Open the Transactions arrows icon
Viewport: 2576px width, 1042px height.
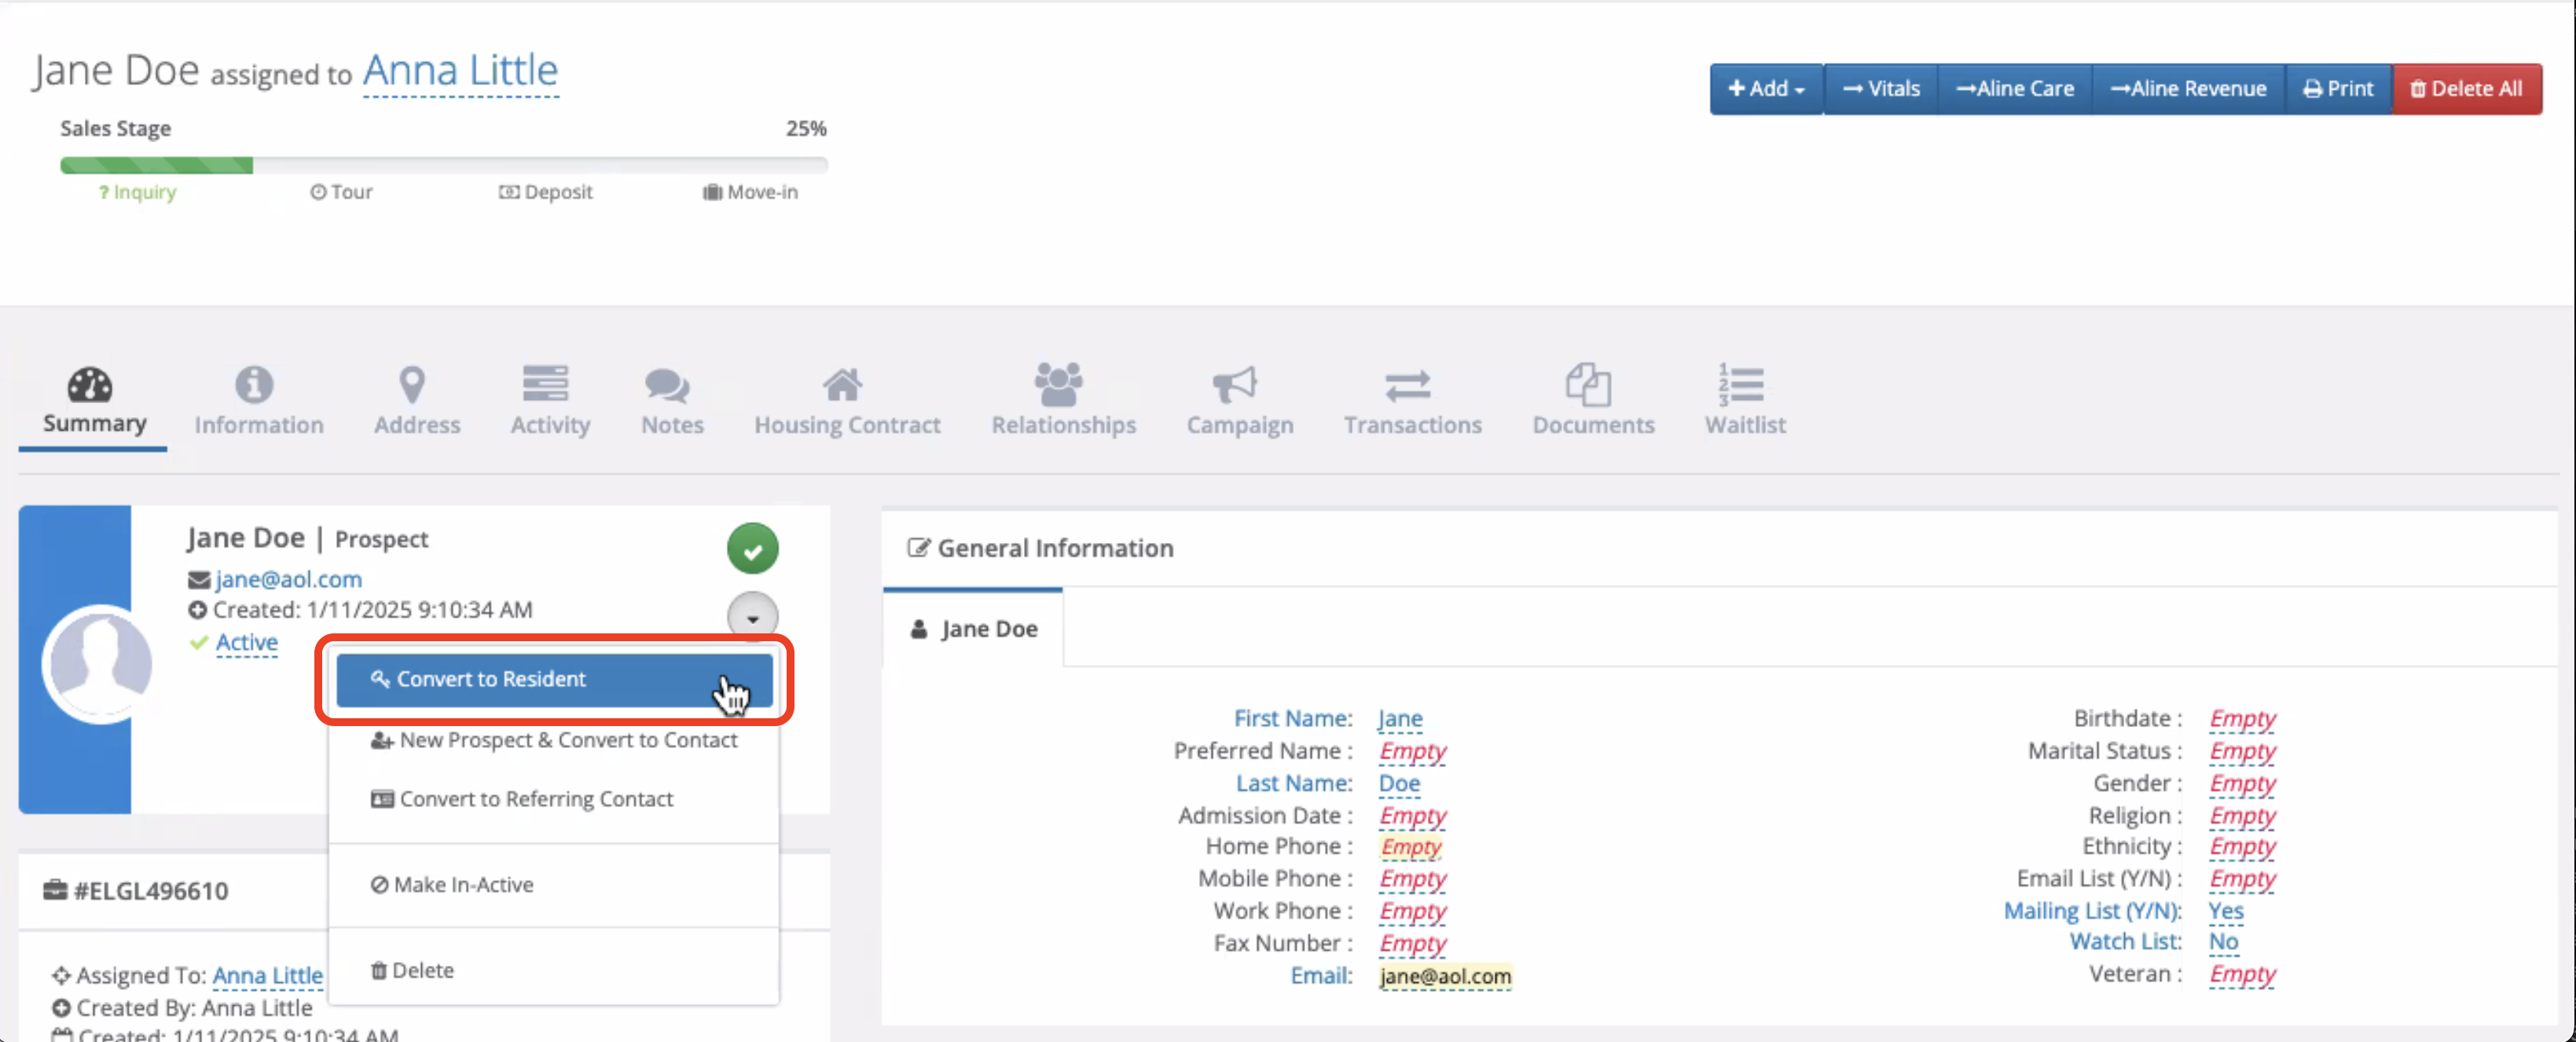[x=1407, y=384]
